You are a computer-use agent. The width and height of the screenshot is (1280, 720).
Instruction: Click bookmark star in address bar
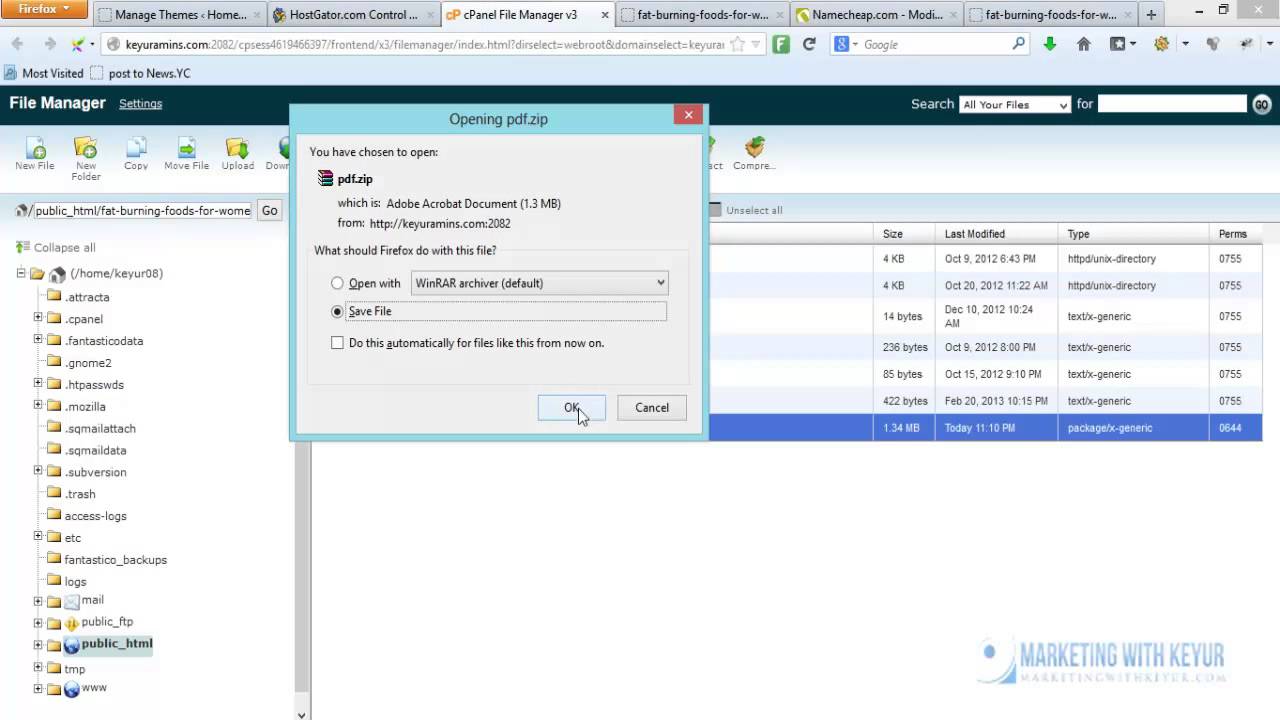click(737, 44)
